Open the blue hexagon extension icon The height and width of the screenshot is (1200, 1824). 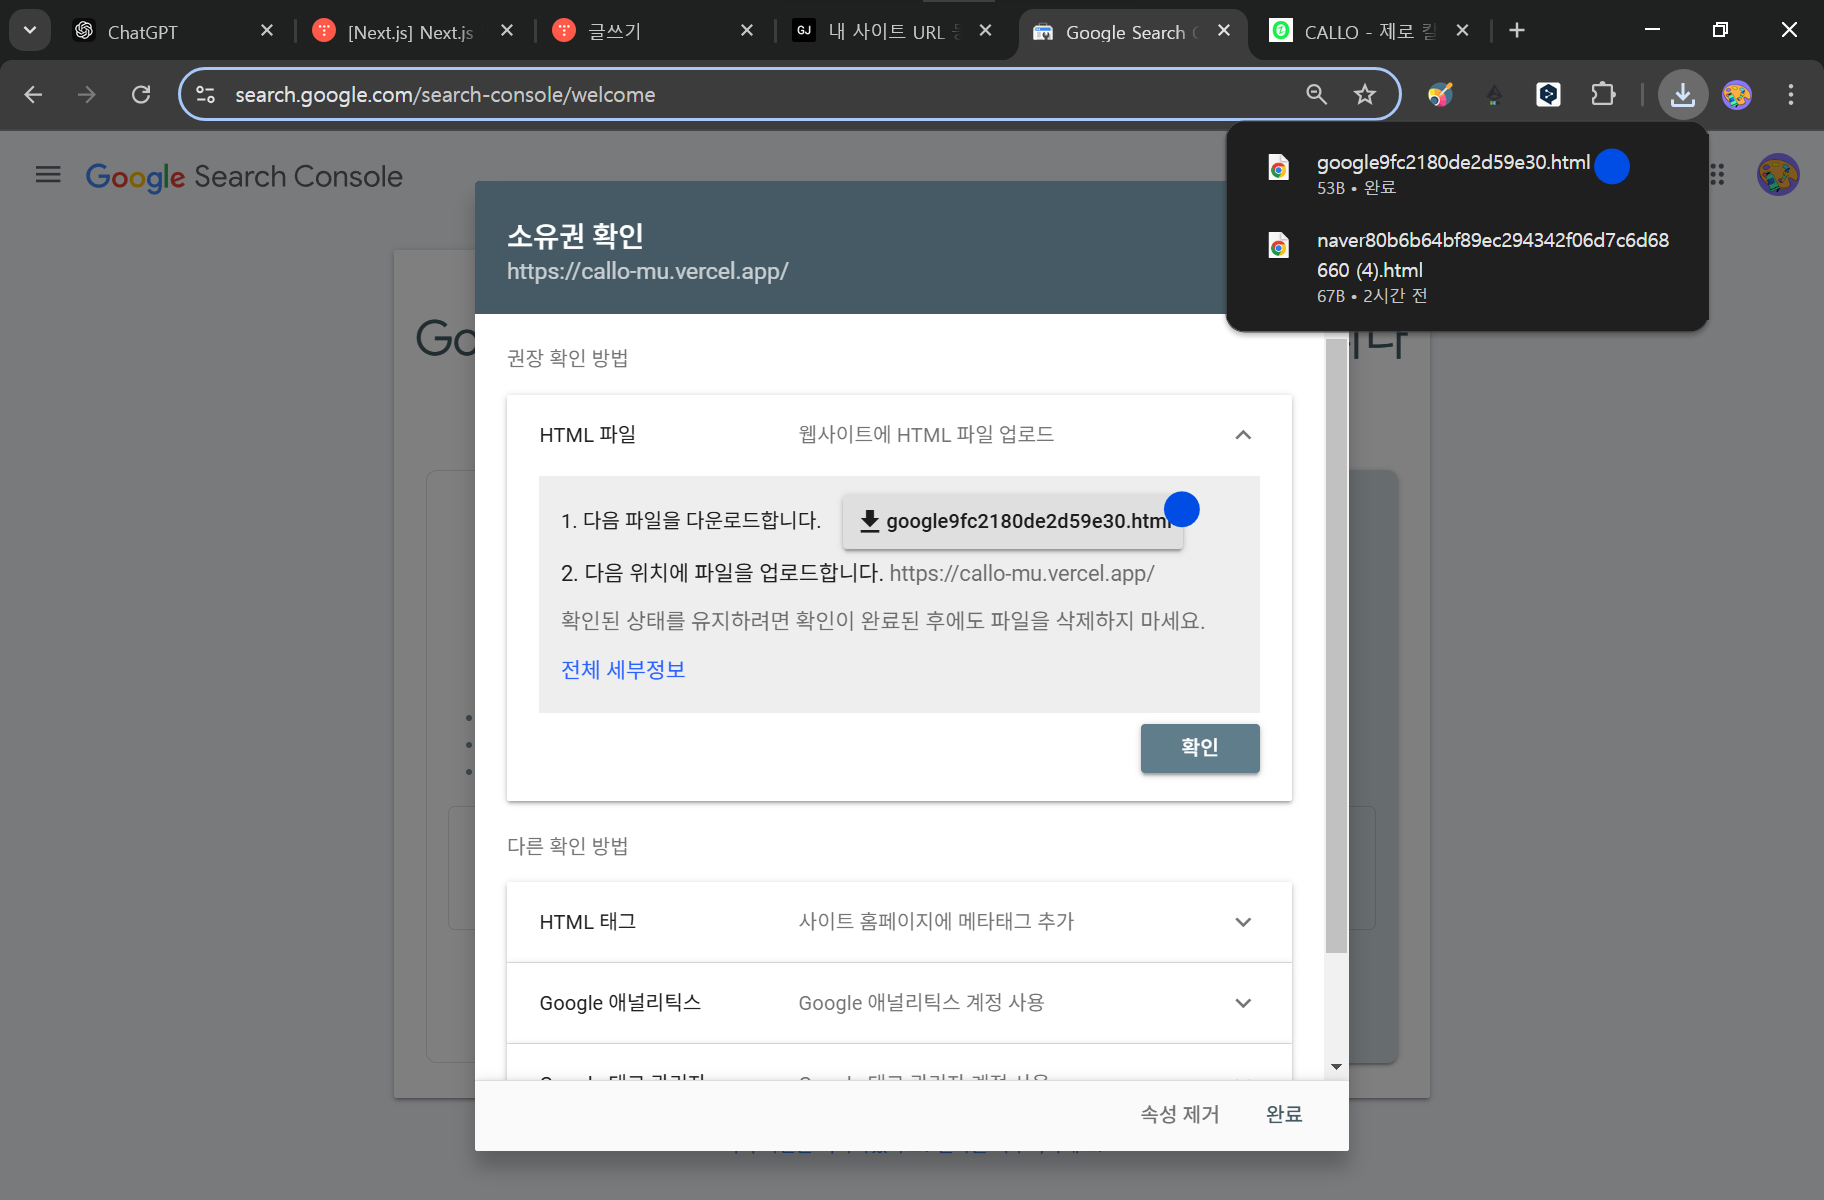tap(1548, 95)
